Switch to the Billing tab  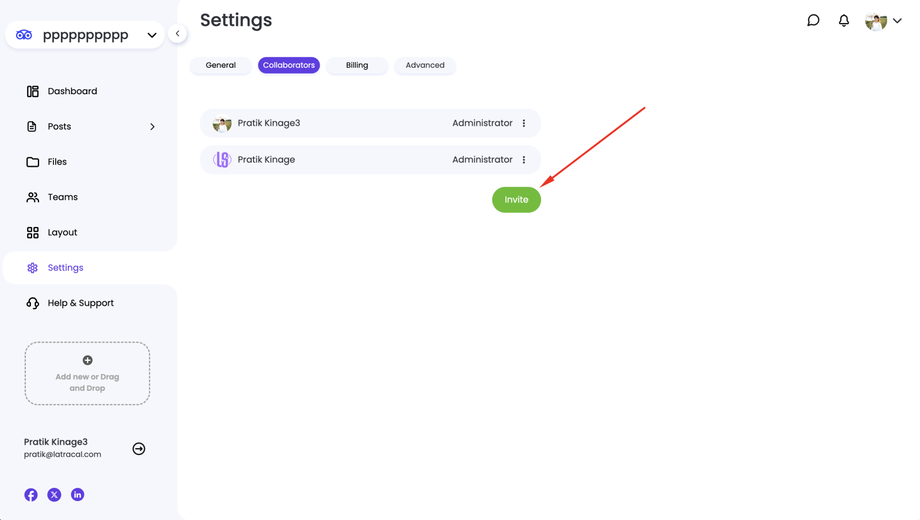[x=357, y=65]
